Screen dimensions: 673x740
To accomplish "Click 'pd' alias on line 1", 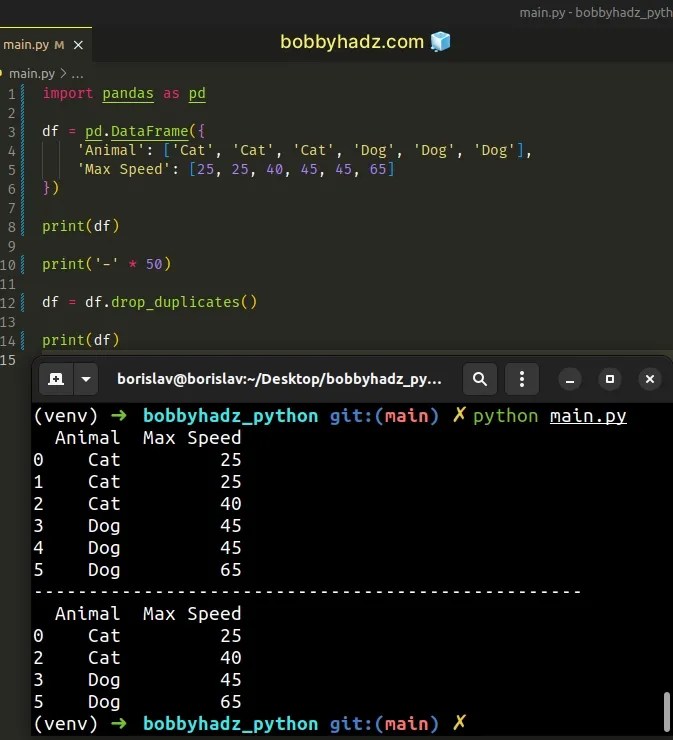I will (197, 93).
